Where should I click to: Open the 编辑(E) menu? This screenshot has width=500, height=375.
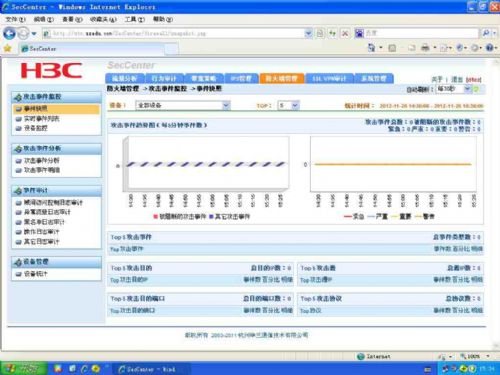pos(44,20)
